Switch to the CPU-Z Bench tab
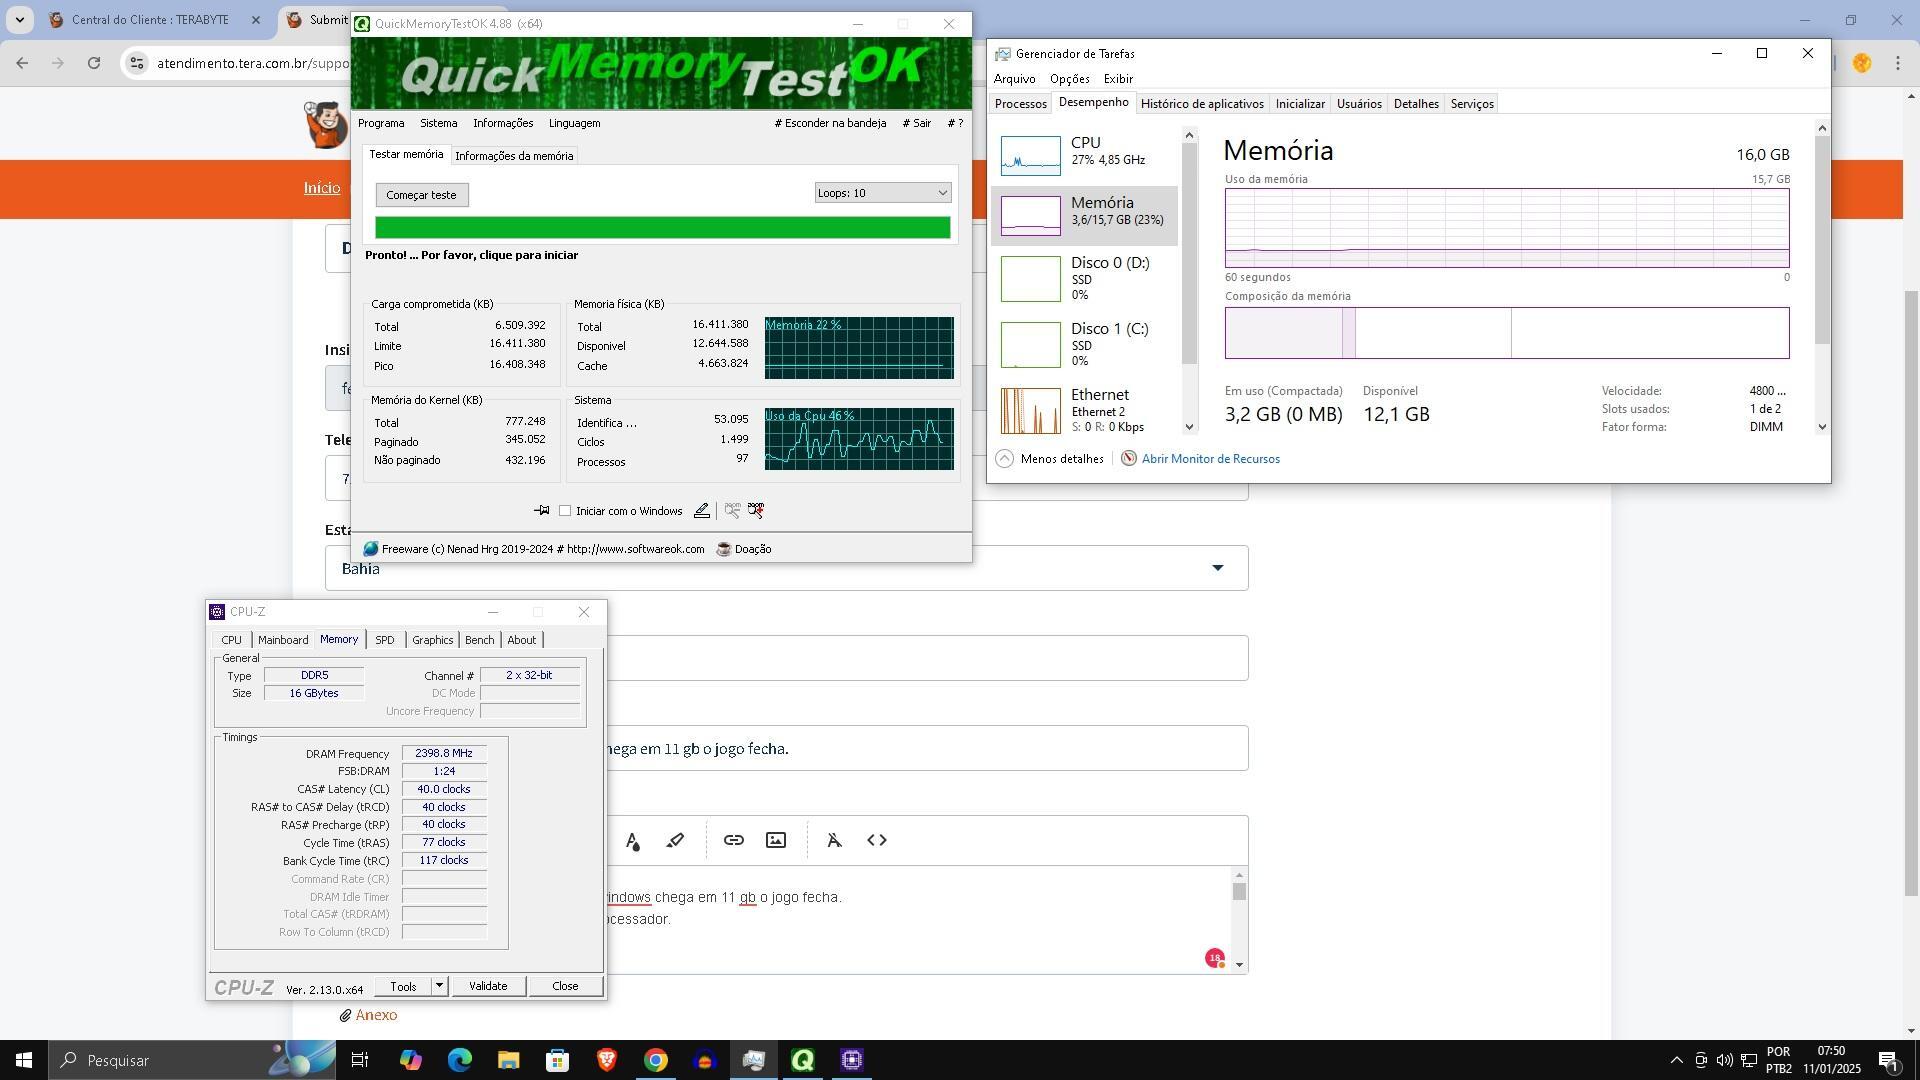The image size is (1920, 1080). pos(479,640)
